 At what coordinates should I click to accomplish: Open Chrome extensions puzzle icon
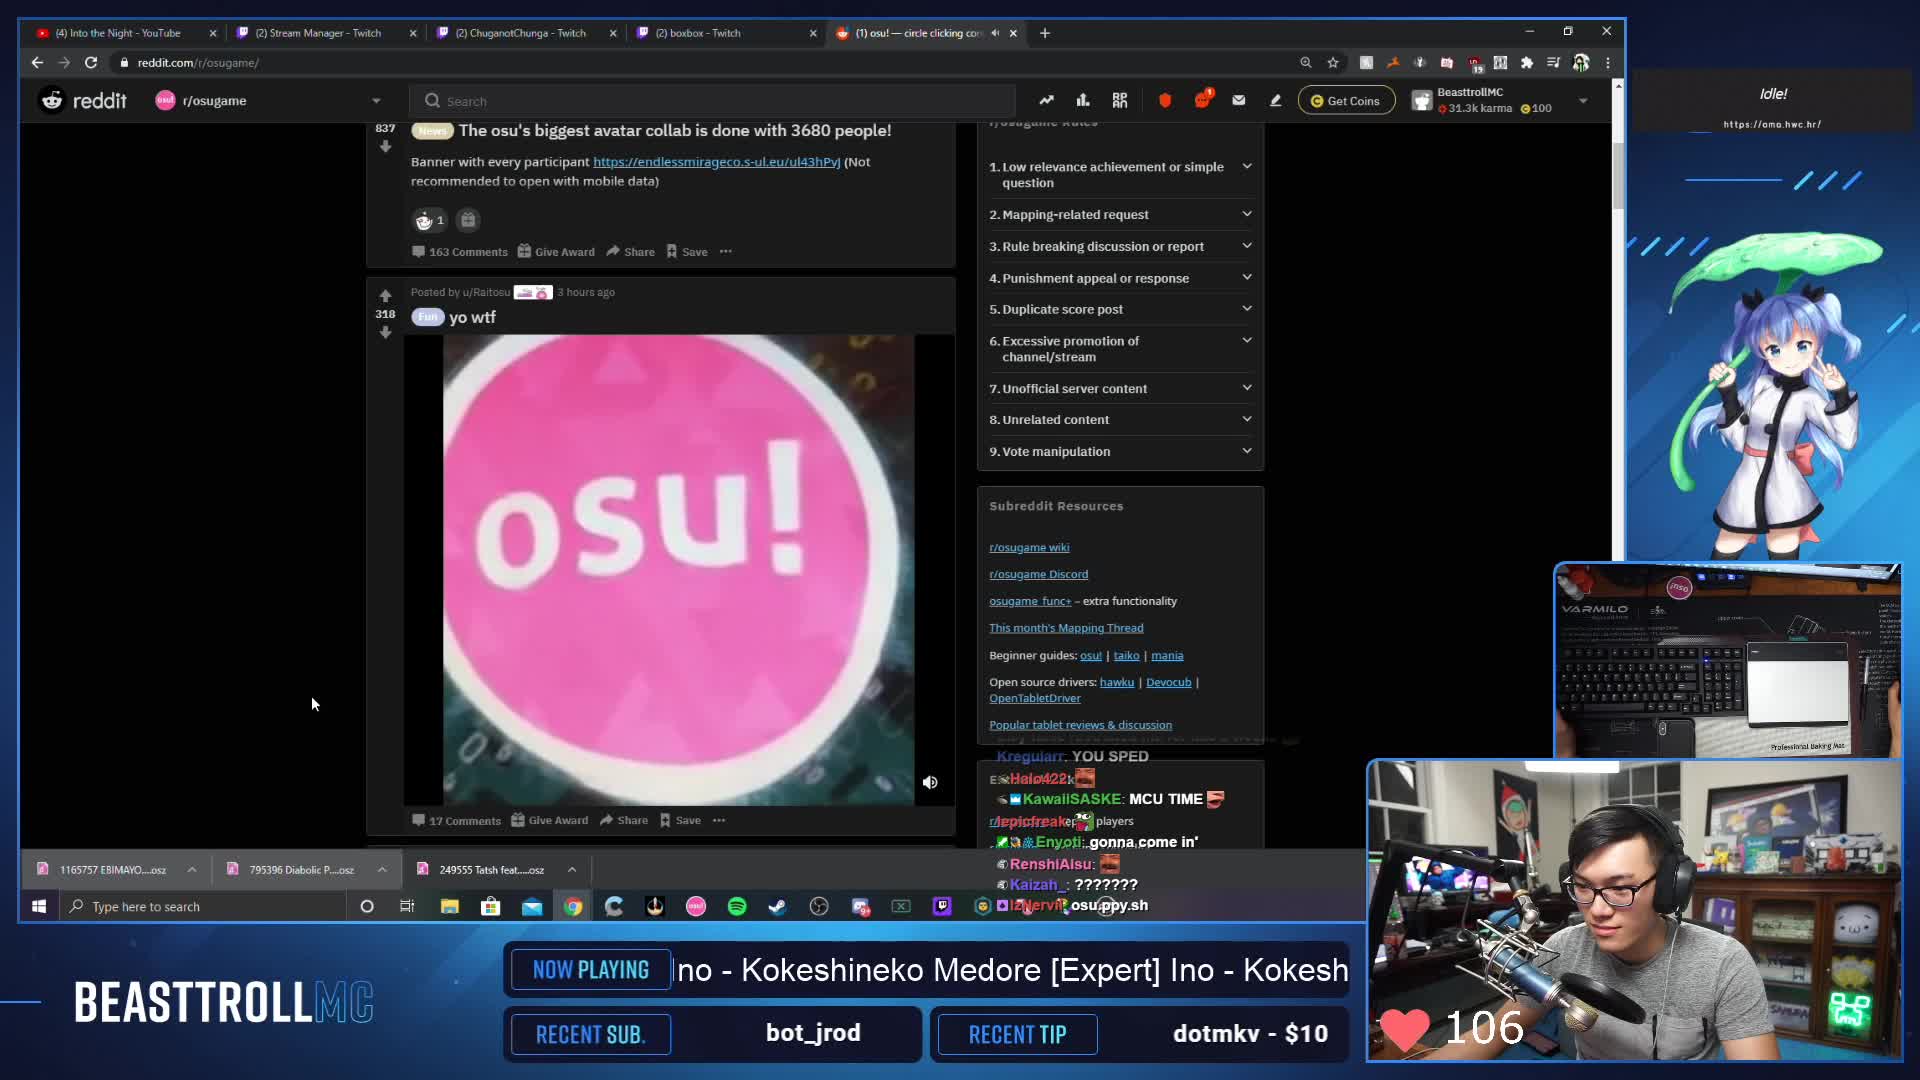point(1527,62)
